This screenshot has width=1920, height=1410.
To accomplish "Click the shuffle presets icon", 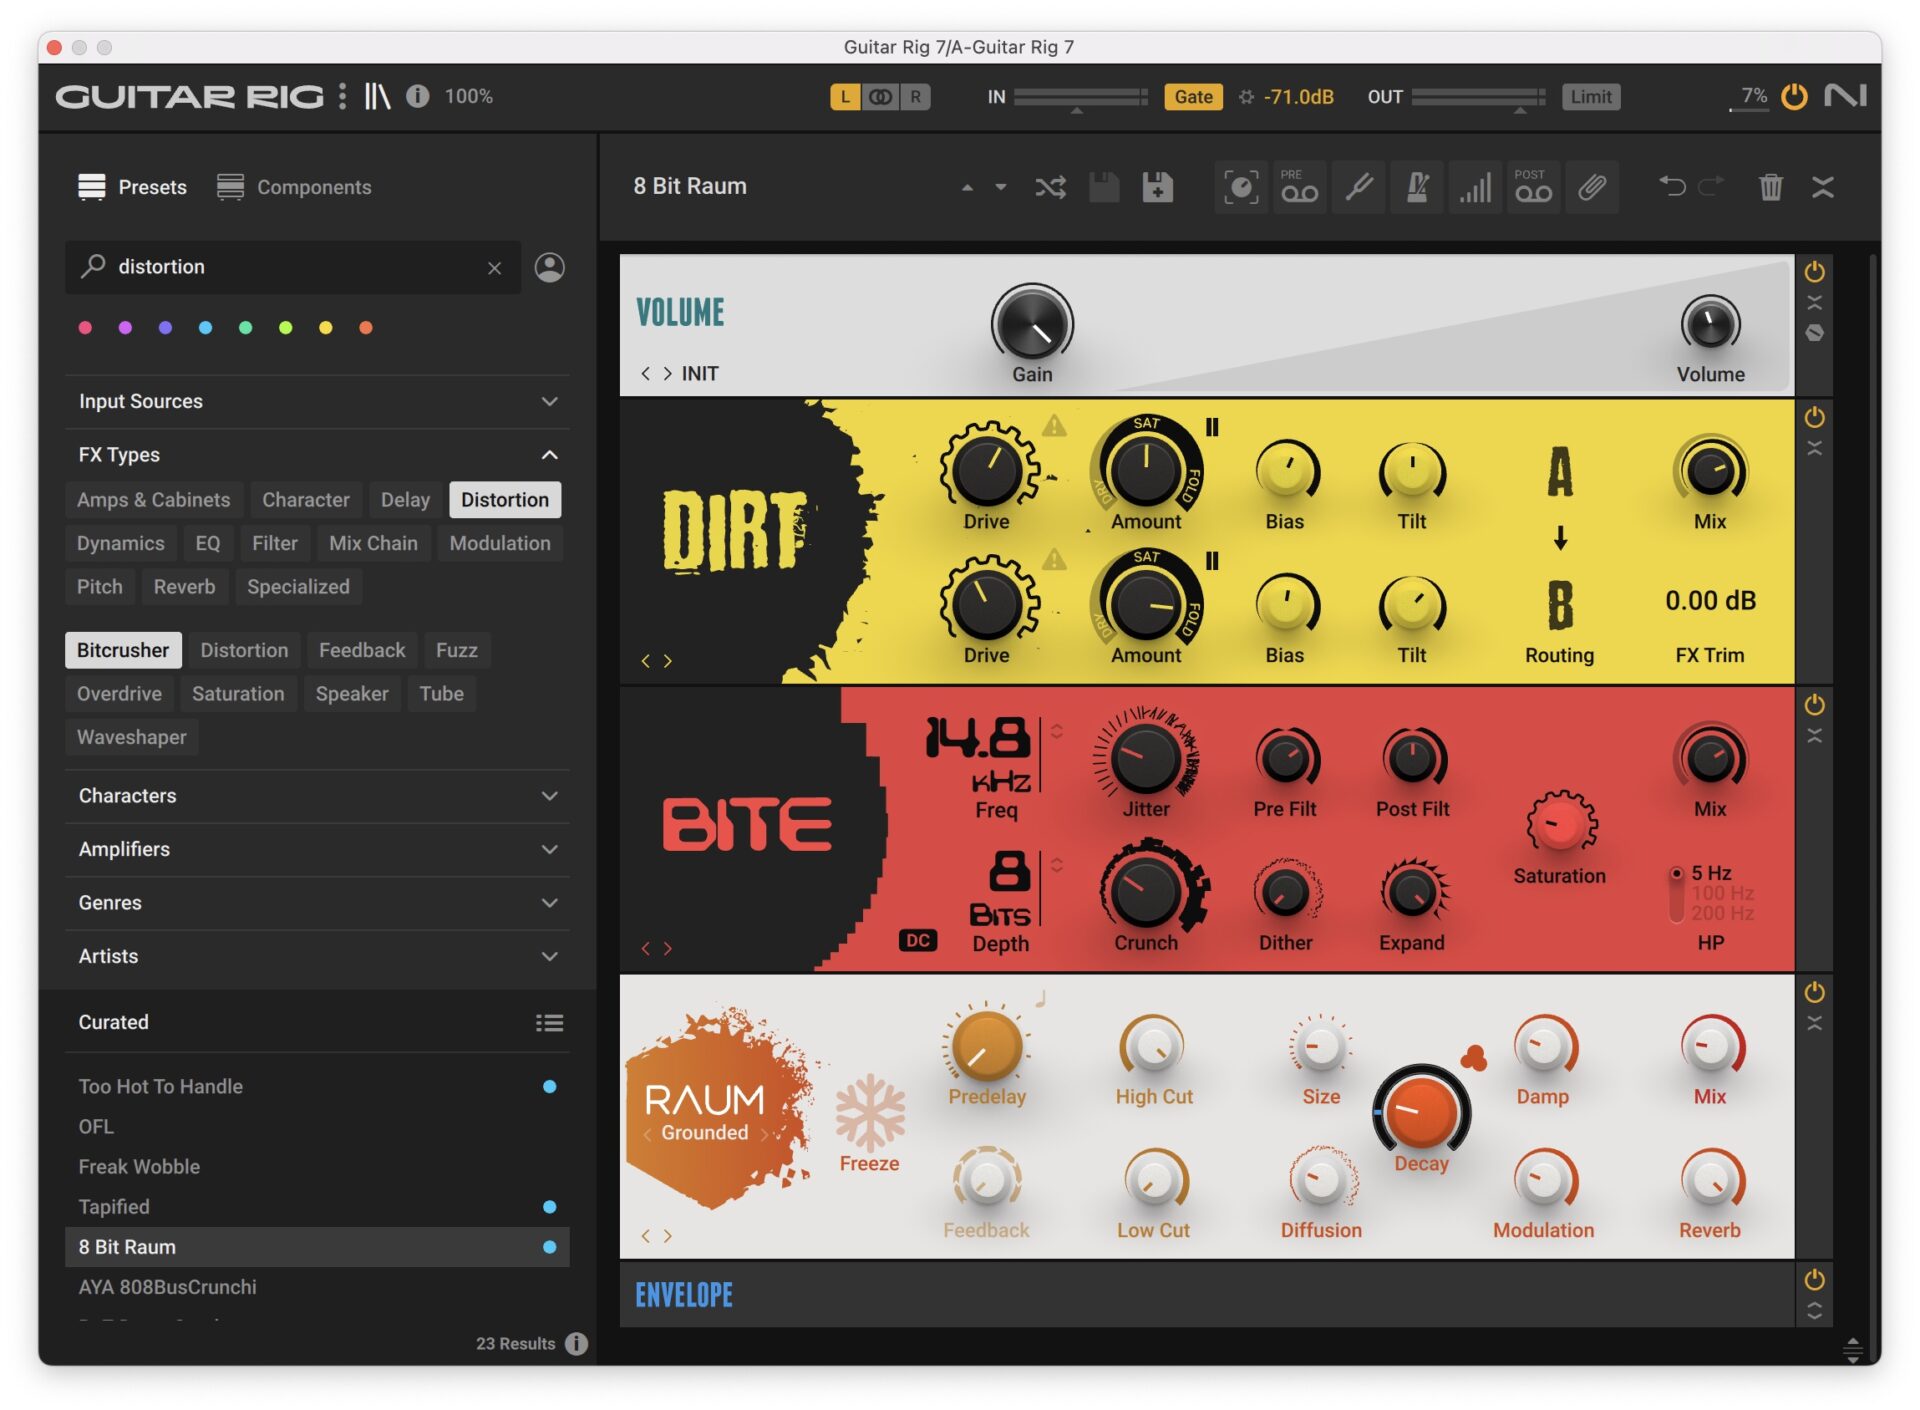I will pos(1050,187).
